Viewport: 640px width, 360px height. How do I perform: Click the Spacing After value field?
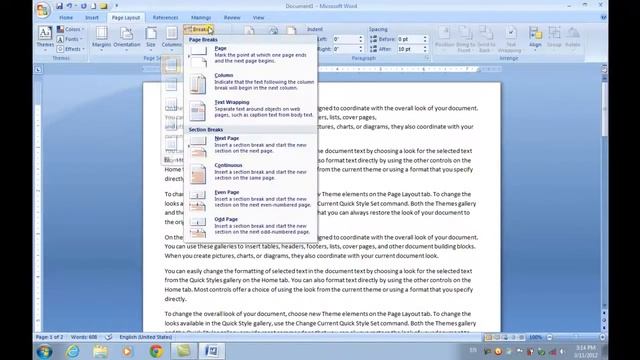coord(409,49)
